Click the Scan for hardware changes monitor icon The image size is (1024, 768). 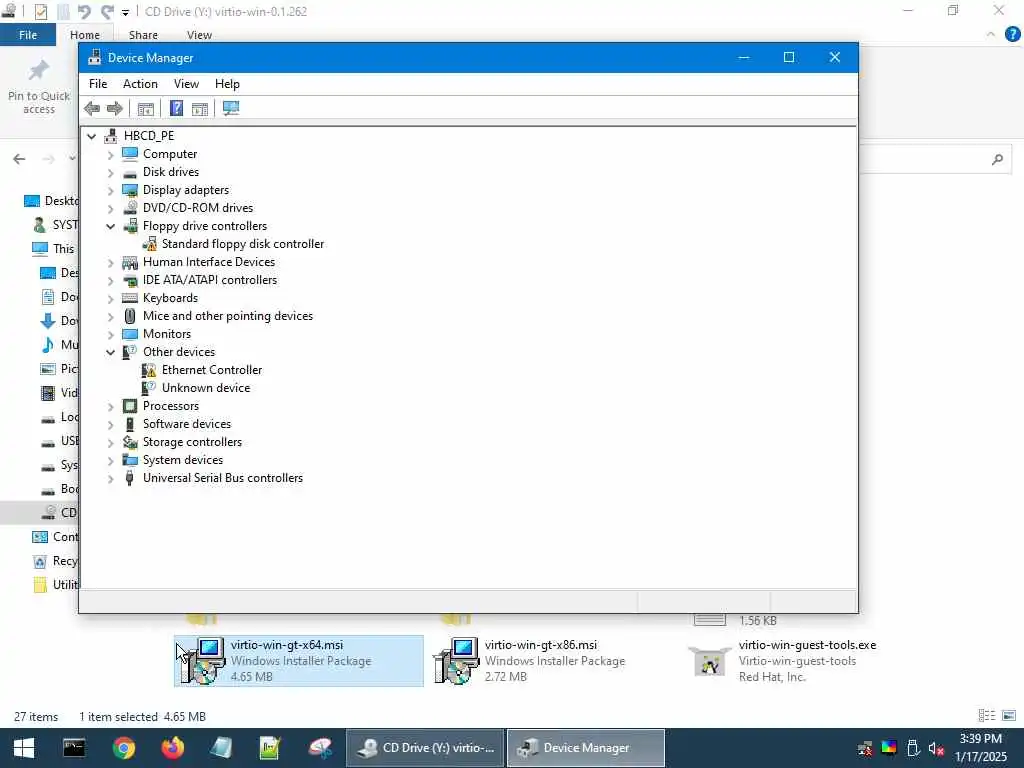[x=231, y=108]
